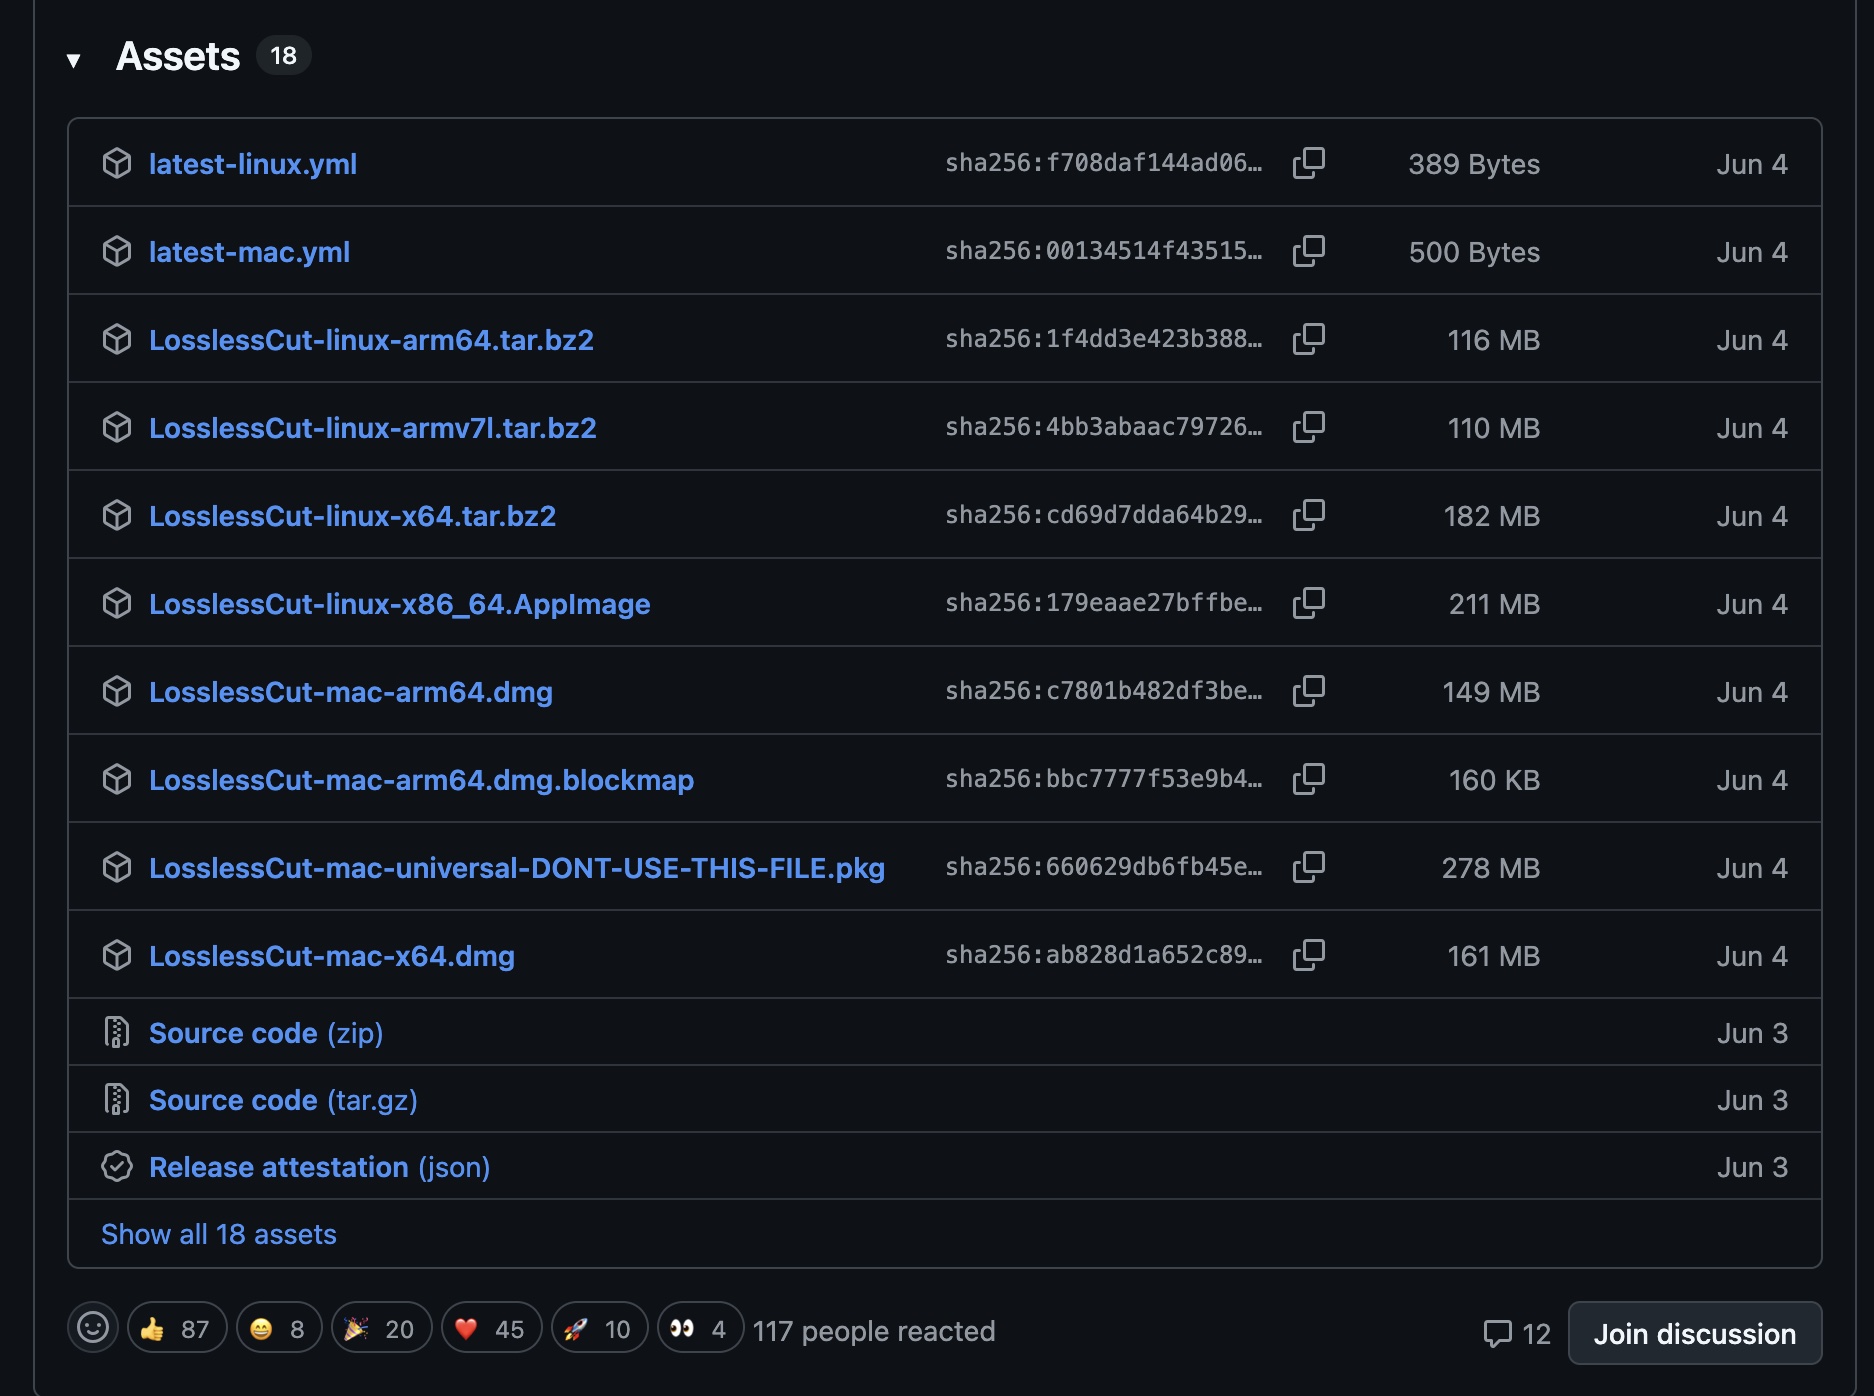The height and width of the screenshot is (1396, 1874).
Task: Click package icon beside LosslessCut-linux-x64.tar.bz2
Action: click(x=117, y=515)
